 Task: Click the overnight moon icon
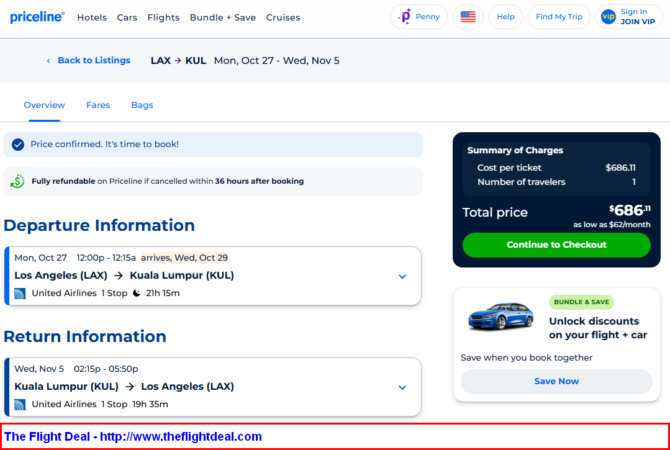point(137,293)
